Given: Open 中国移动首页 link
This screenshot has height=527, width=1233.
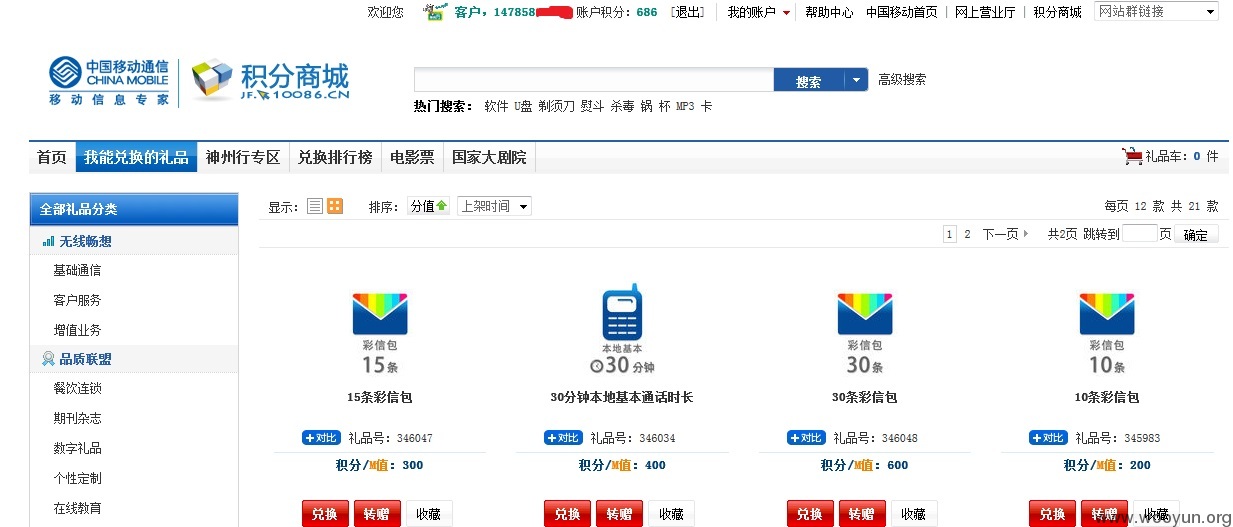Looking at the screenshot, I should (902, 12).
